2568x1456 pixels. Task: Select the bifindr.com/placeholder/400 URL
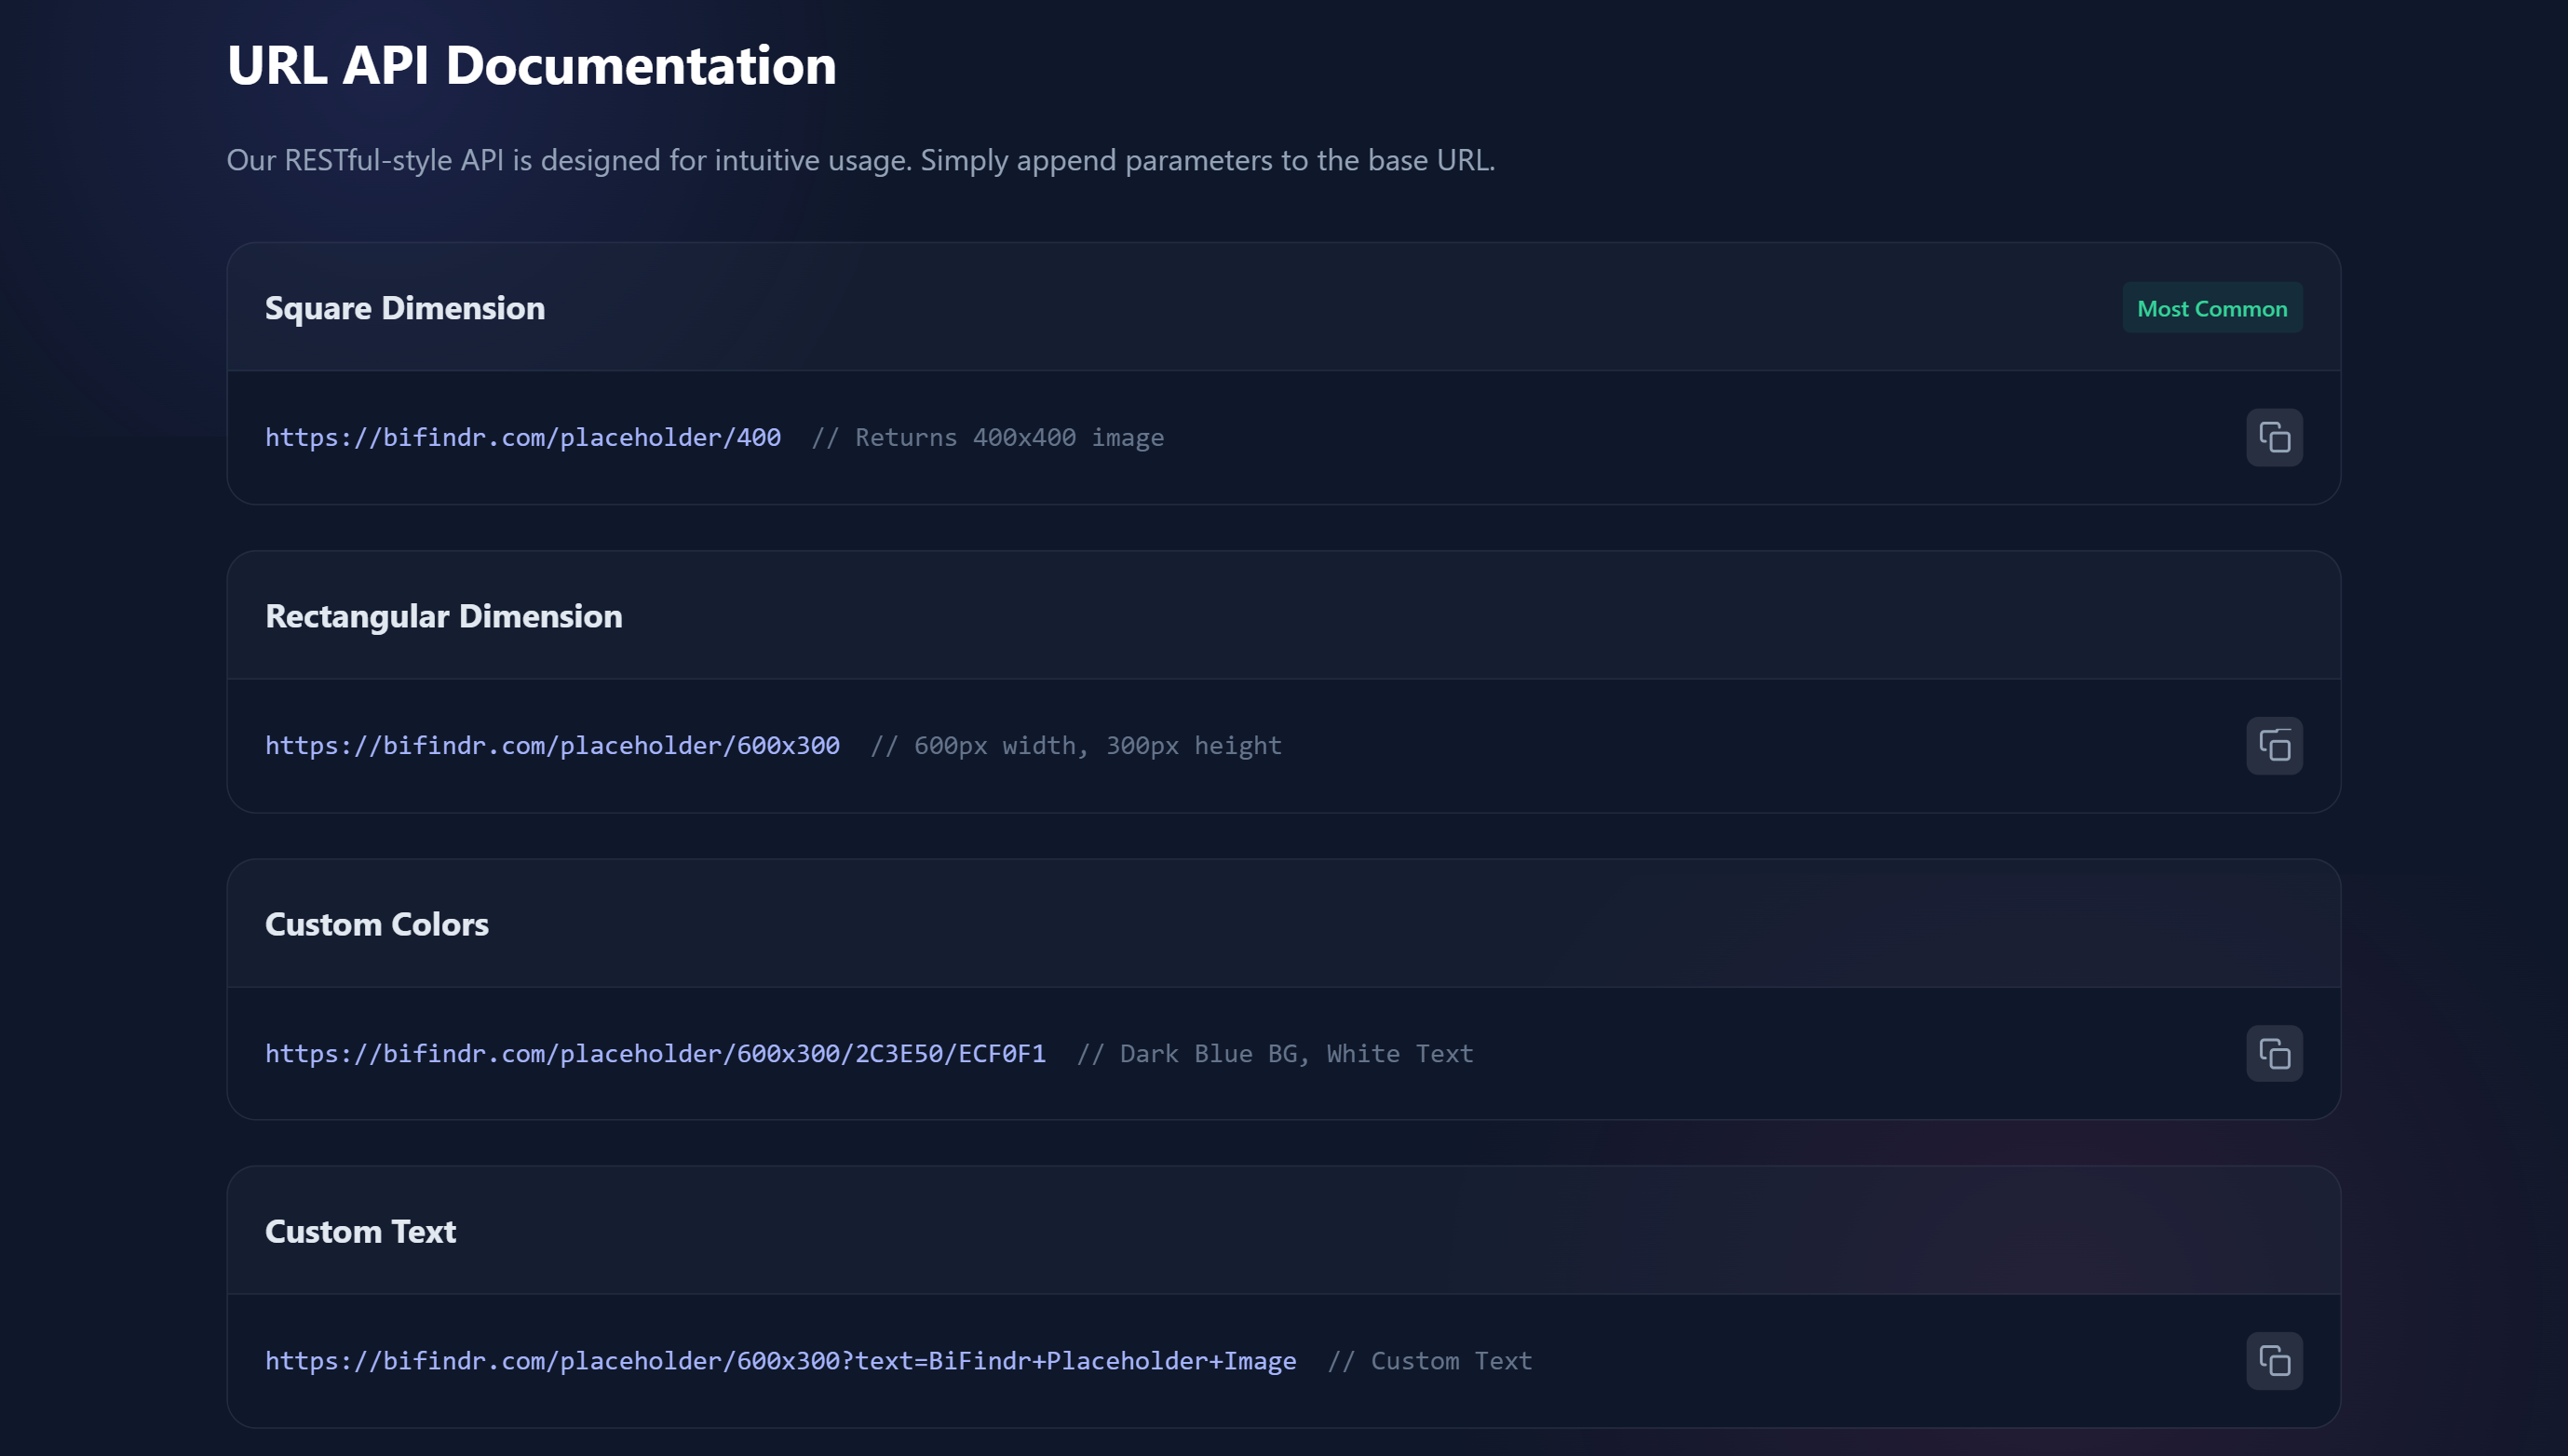tap(523, 437)
